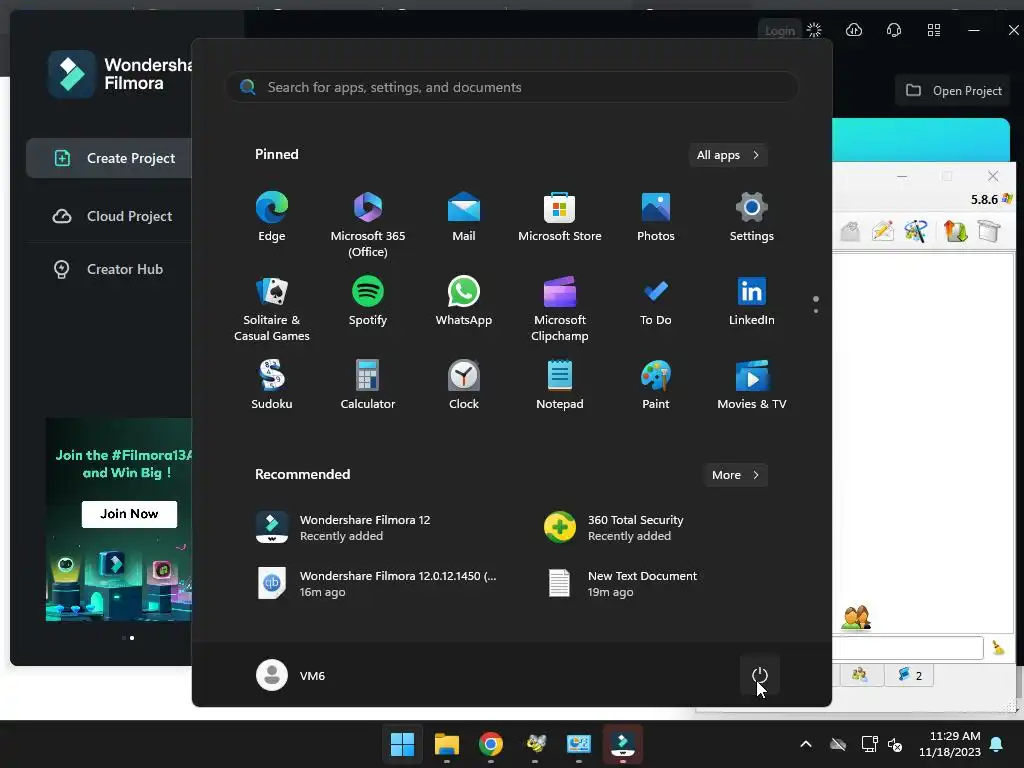Click the power button in Start menu

click(x=760, y=675)
